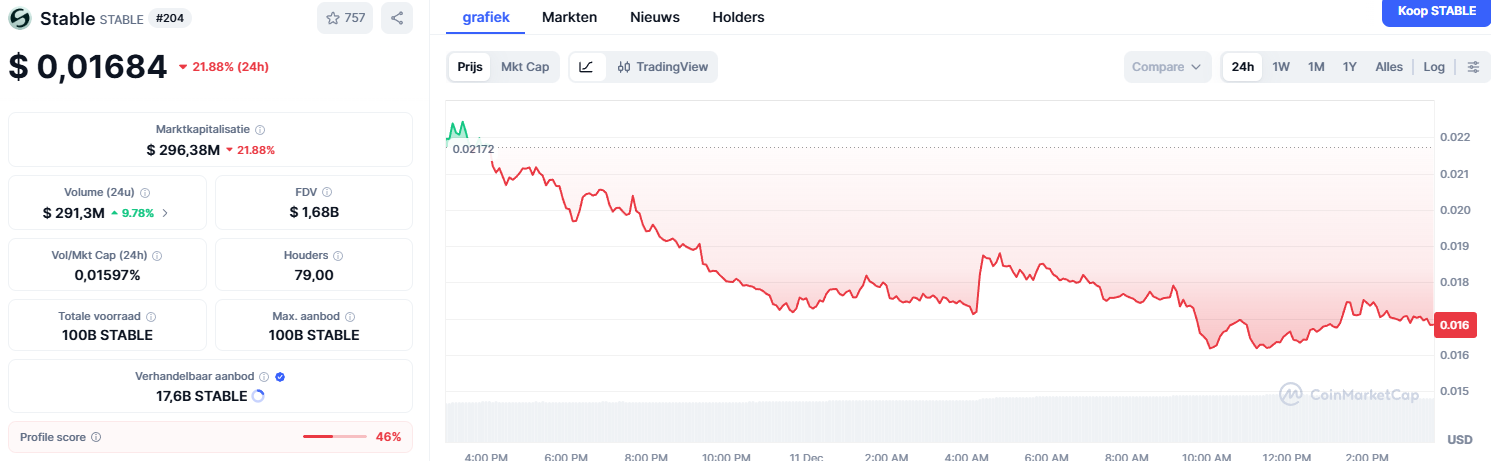Click the share icon beside watchlist

(x=397, y=18)
